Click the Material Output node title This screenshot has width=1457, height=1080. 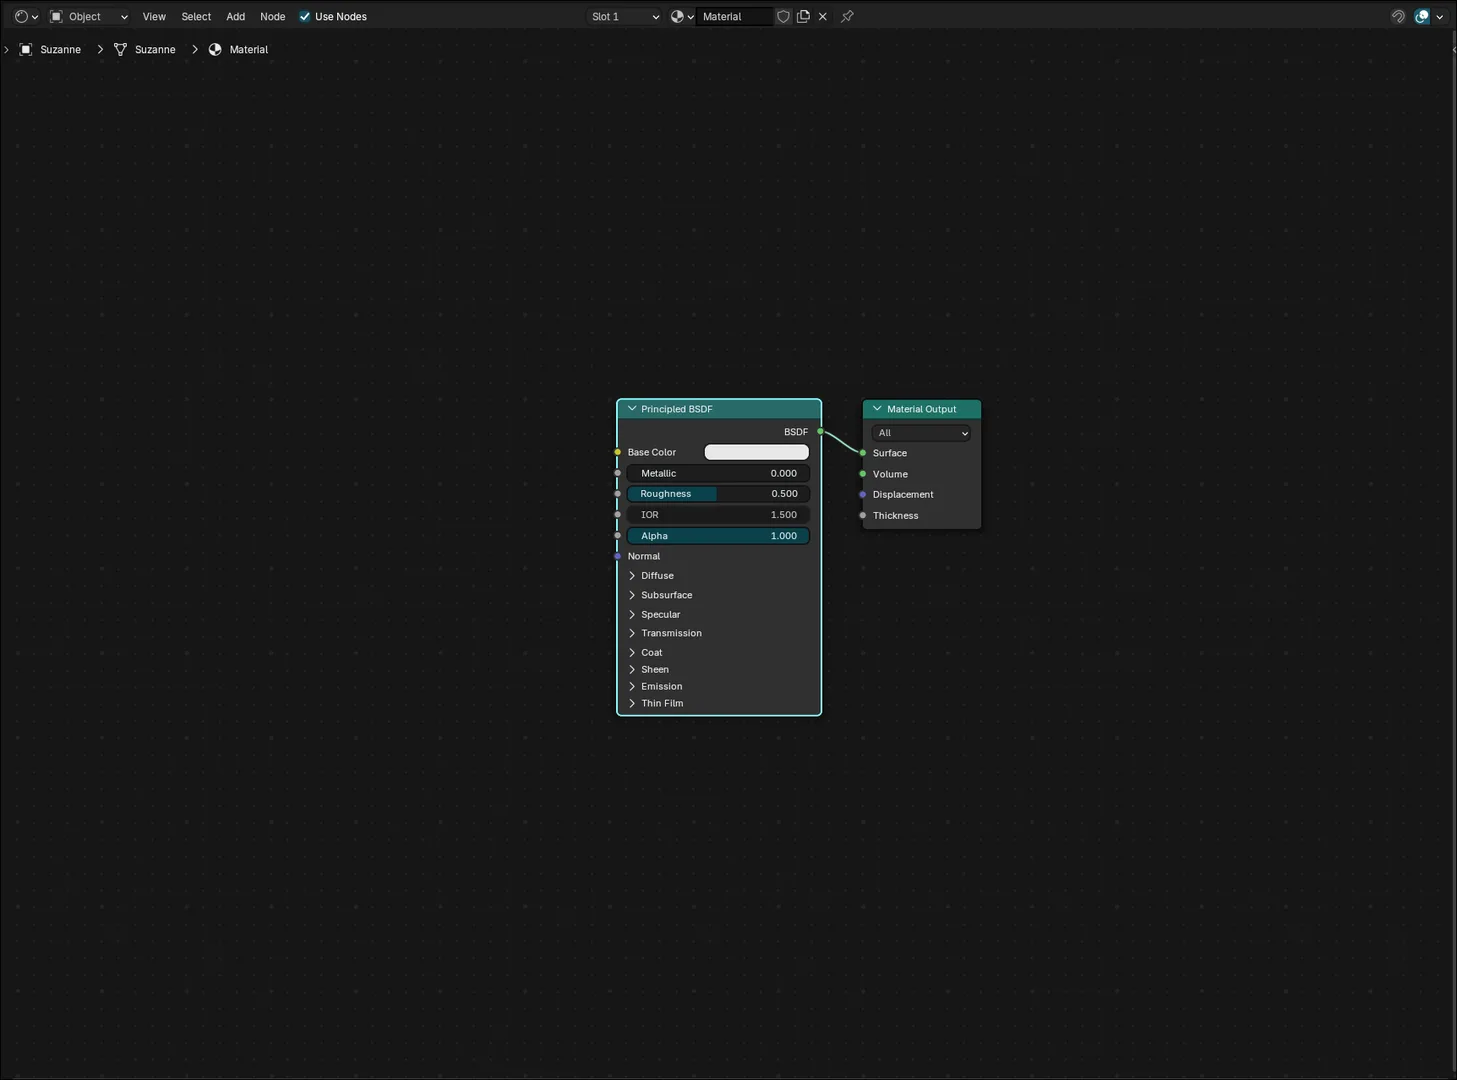921,409
